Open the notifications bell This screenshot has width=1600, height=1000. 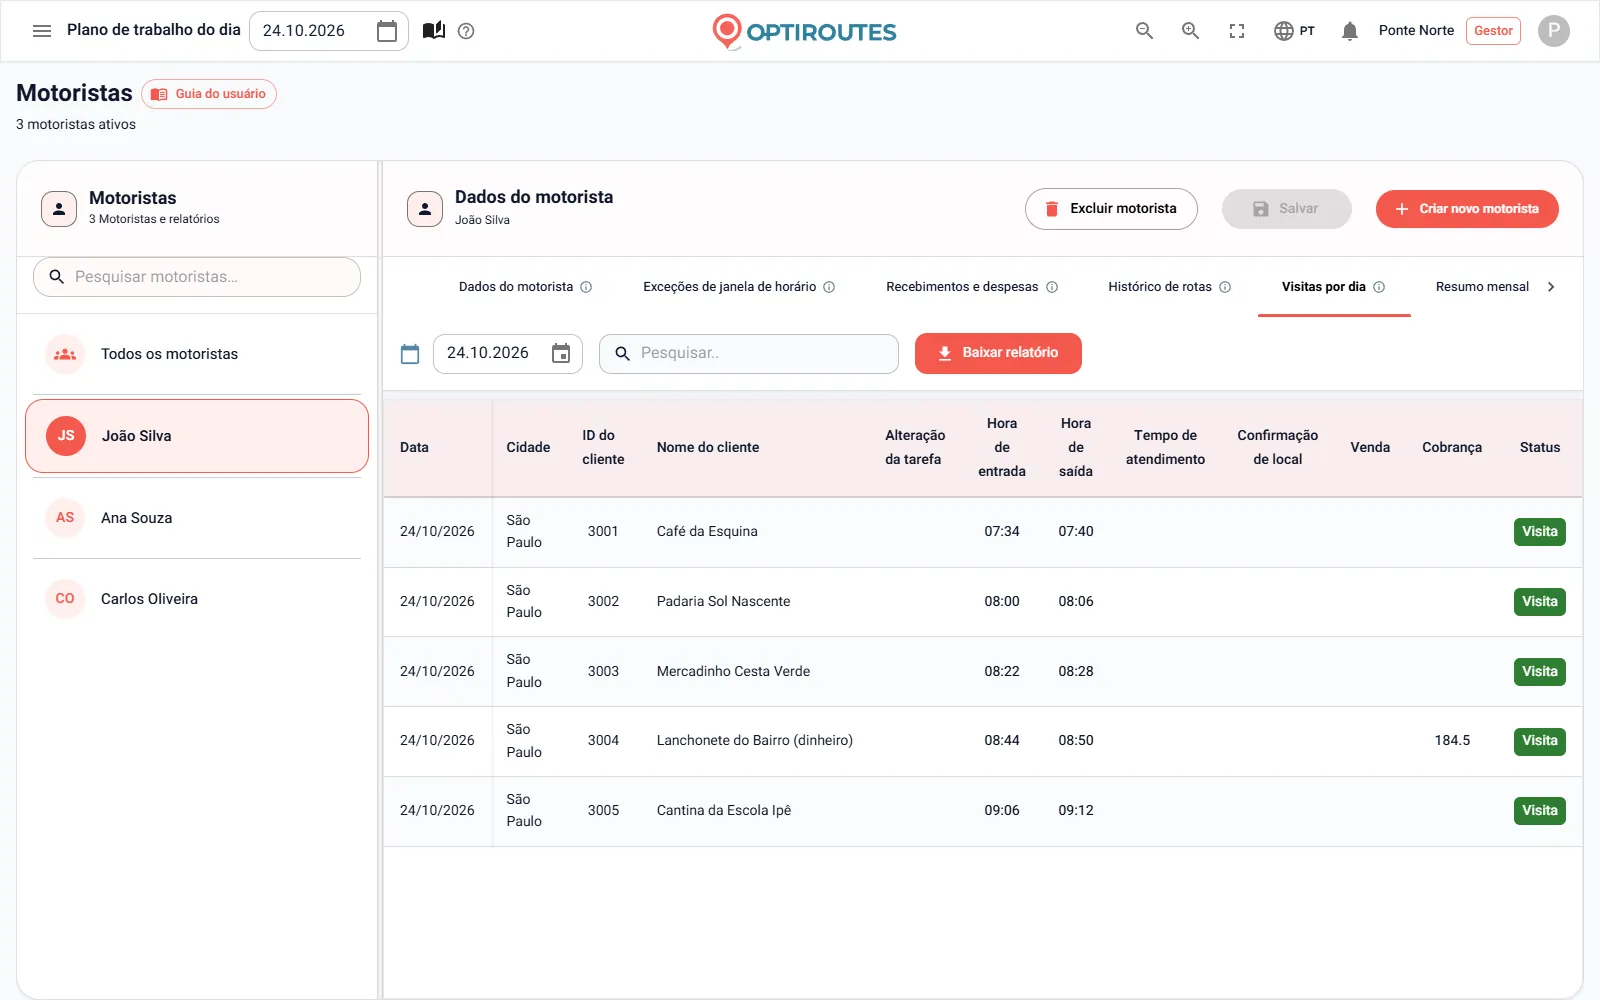point(1350,31)
